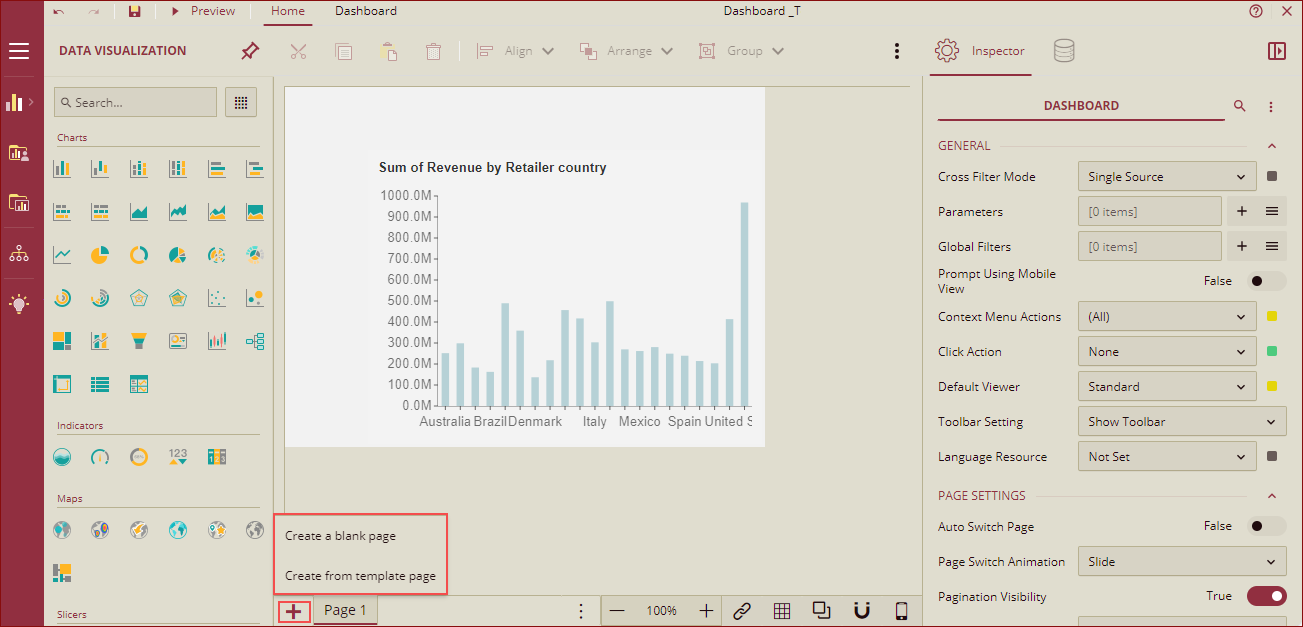Turn off Pagination Visibility toggle

[x=1266, y=596]
